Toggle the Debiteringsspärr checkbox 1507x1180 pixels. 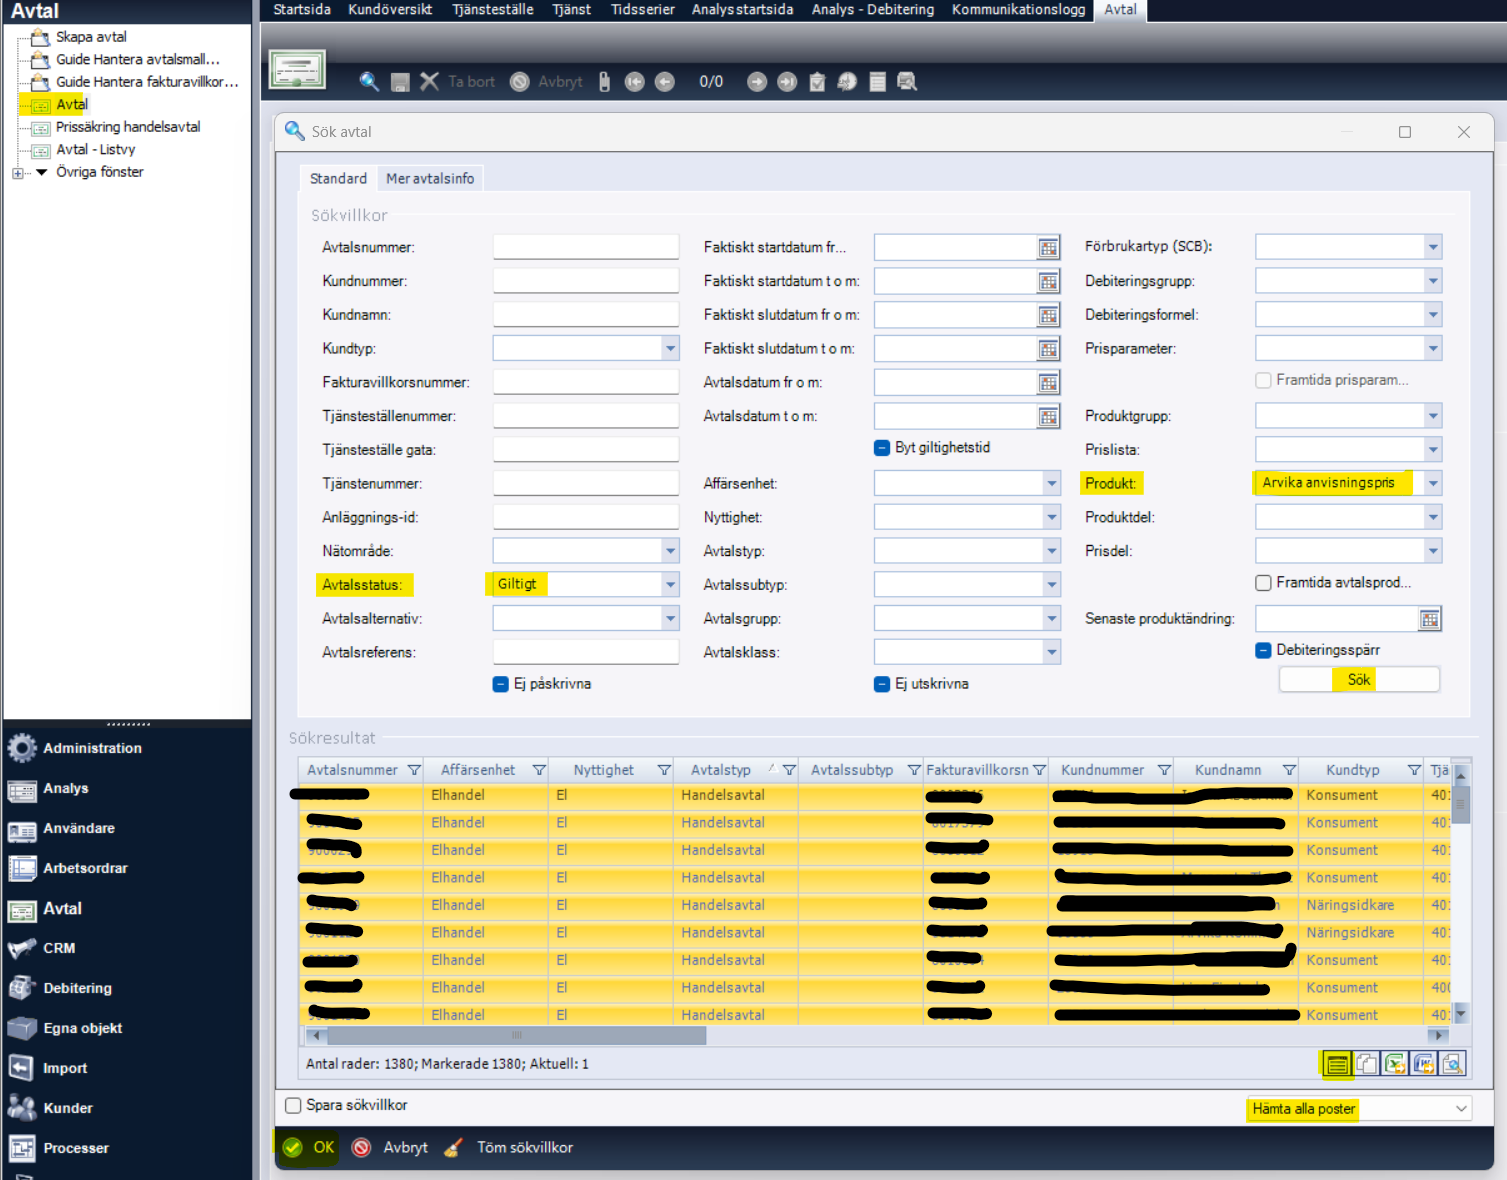click(1263, 650)
